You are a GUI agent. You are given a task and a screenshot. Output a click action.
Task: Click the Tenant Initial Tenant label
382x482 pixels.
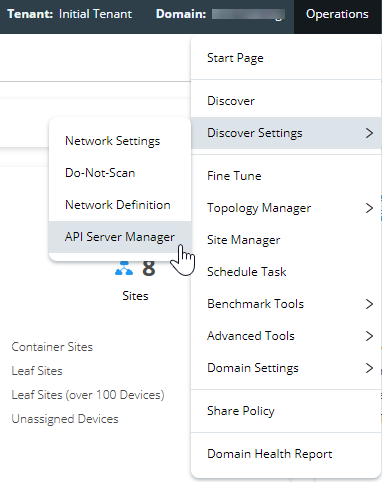tap(70, 14)
